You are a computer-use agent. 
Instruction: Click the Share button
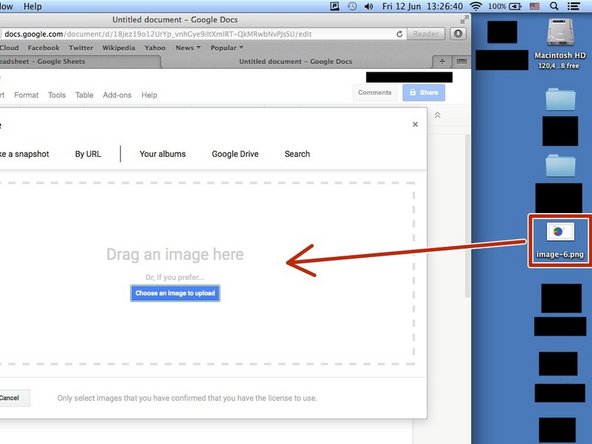[x=424, y=92]
